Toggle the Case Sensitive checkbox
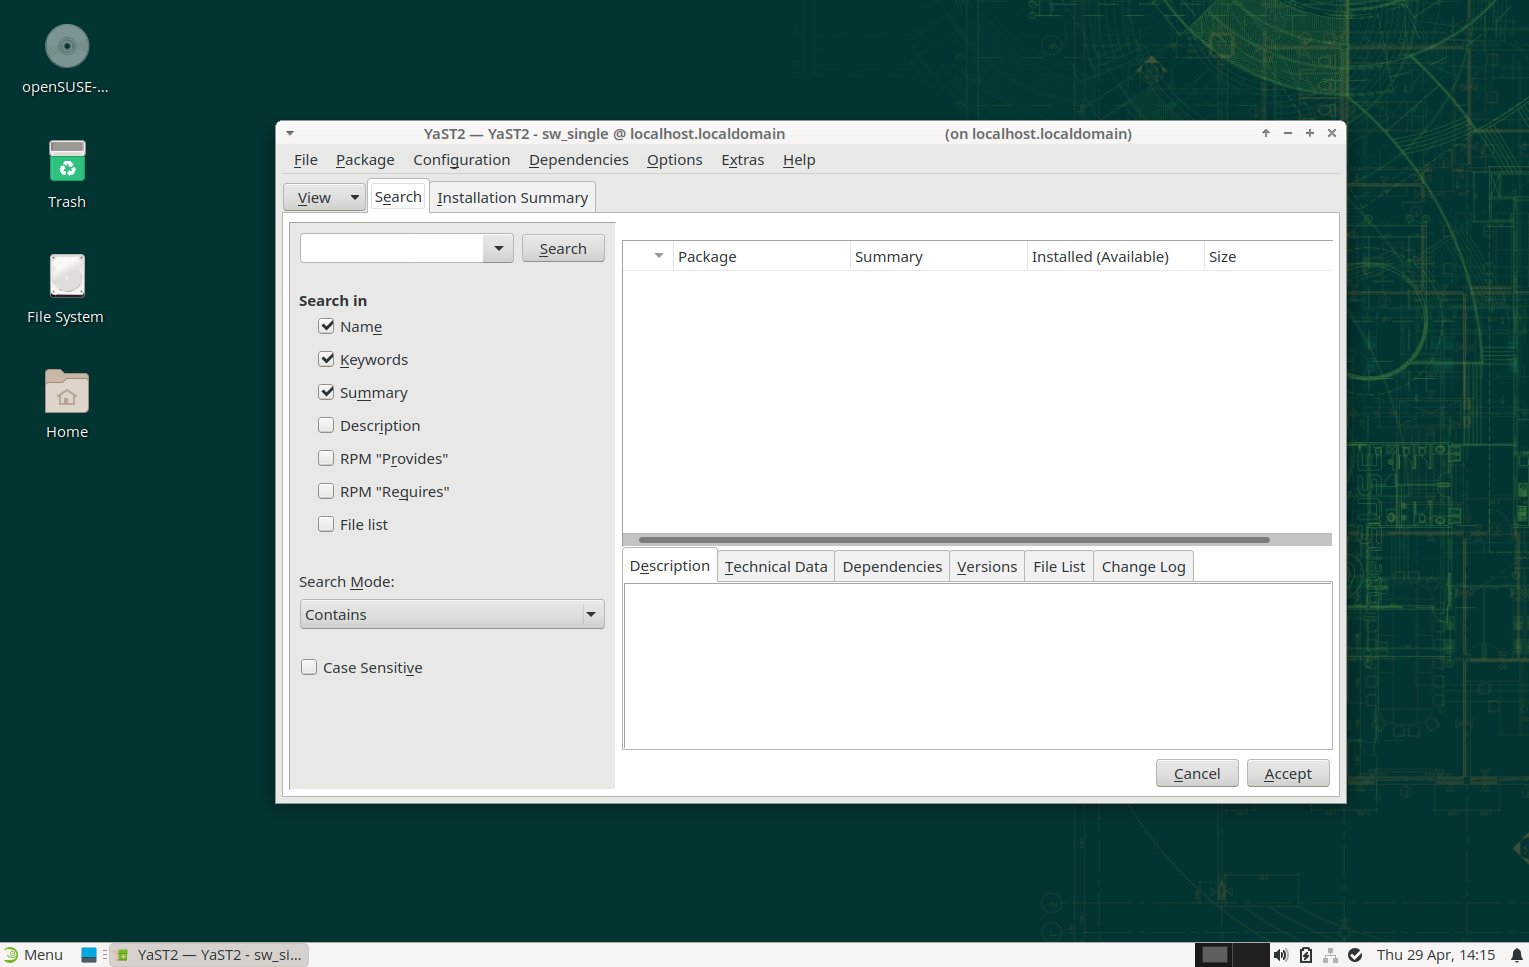The width and height of the screenshot is (1529, 967). point(309,667)
